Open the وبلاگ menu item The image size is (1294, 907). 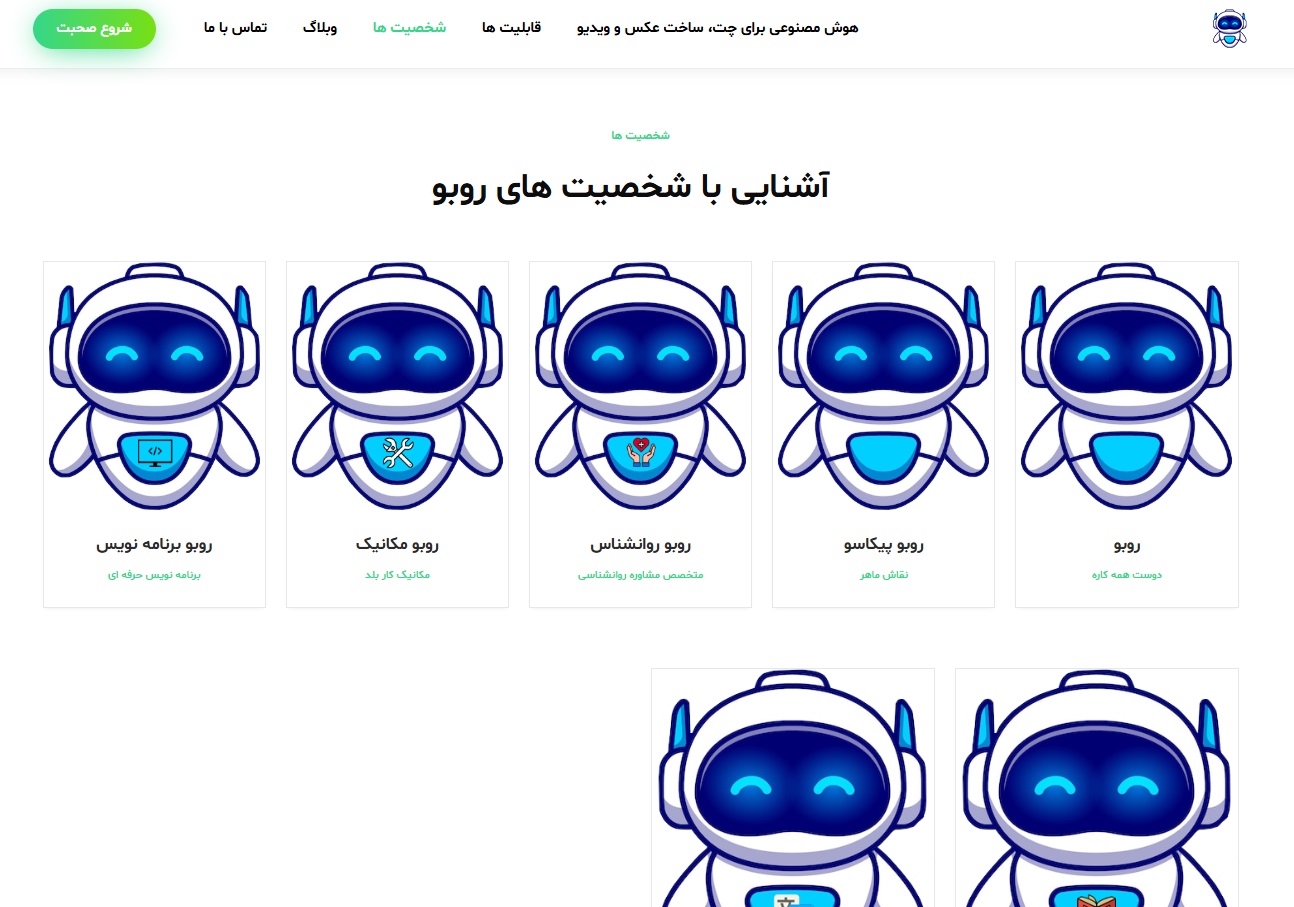320,28
